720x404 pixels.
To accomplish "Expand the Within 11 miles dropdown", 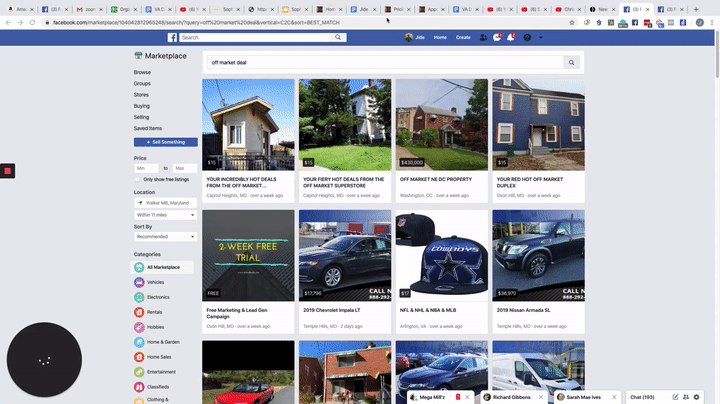I will tap(165, 214).
